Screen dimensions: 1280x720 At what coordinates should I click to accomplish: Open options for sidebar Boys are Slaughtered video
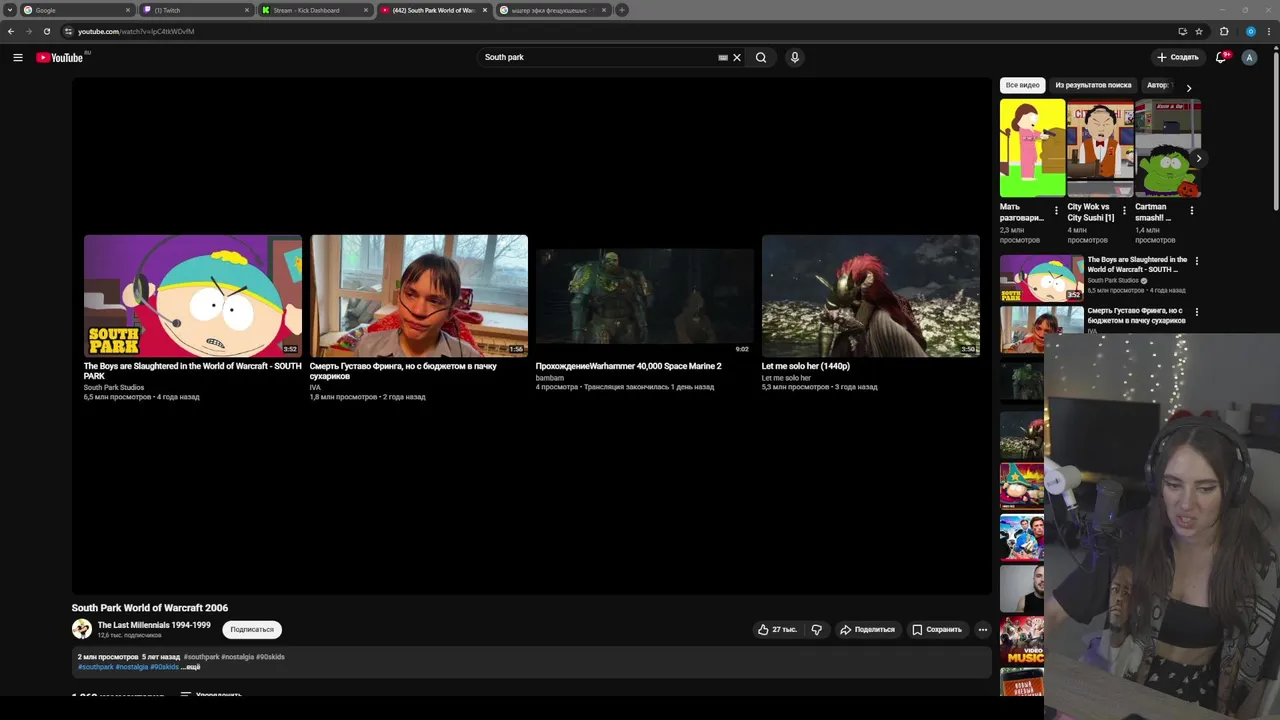1196,261
